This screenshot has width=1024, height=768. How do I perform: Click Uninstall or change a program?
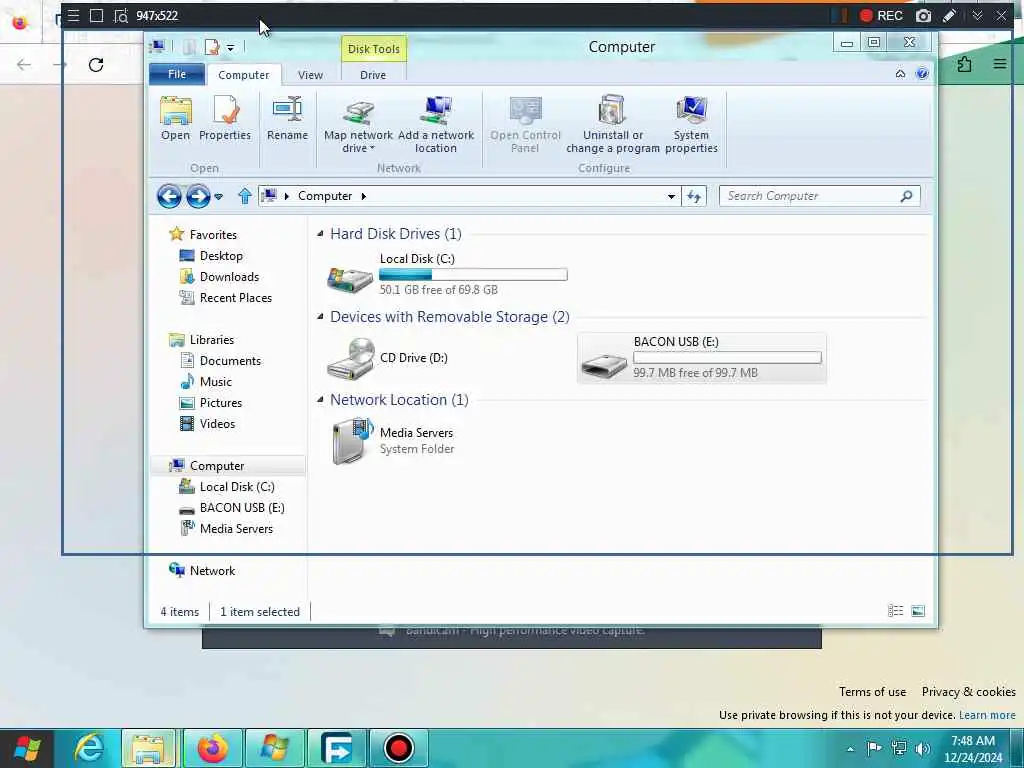[x=613, y=124]
